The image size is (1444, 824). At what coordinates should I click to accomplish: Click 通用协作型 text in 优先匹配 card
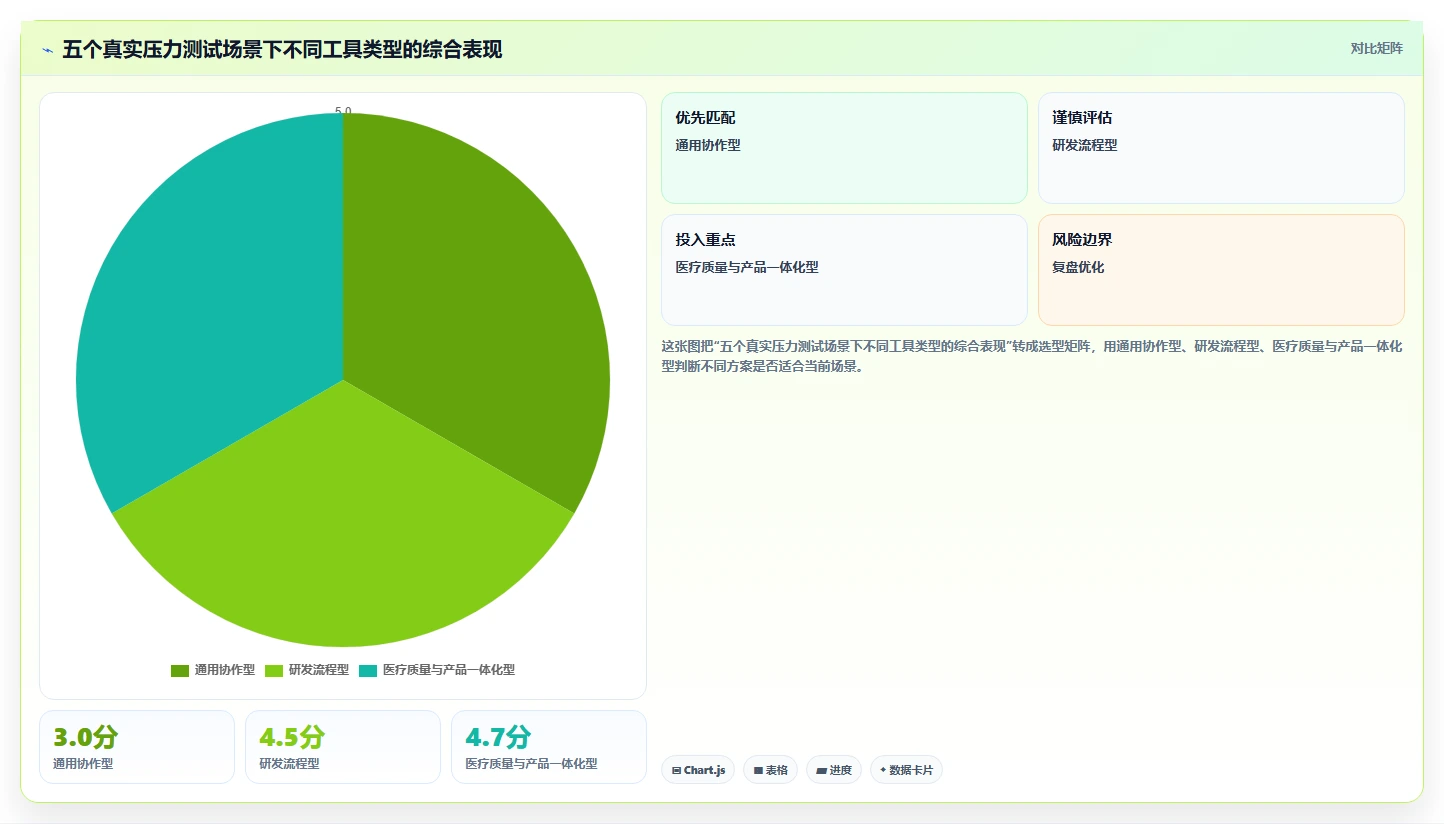click(x=708, y=145)
